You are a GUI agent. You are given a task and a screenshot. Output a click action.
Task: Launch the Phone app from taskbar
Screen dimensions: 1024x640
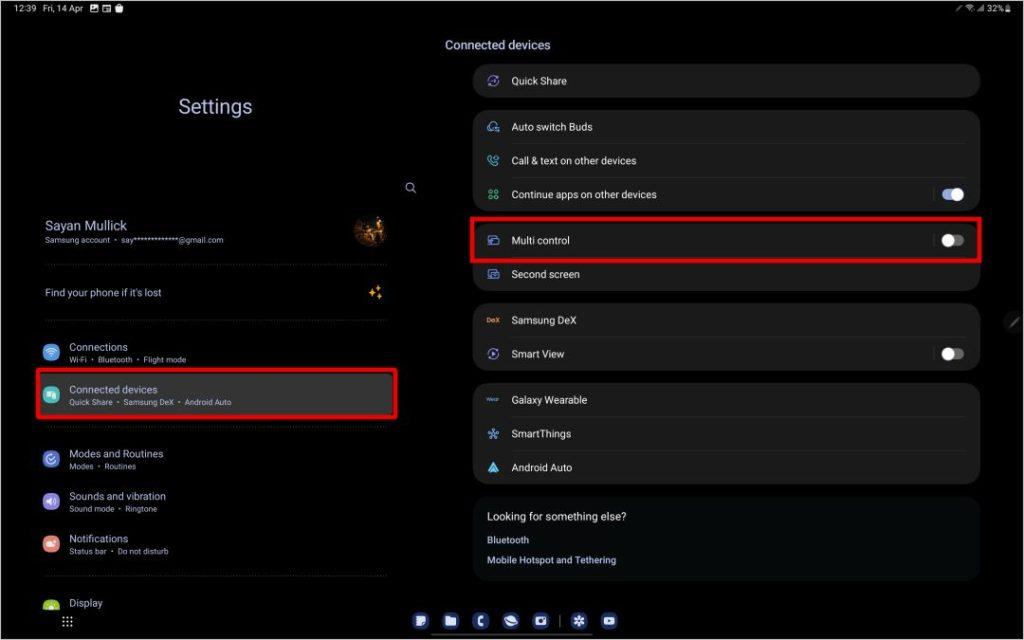coord(481,620)
